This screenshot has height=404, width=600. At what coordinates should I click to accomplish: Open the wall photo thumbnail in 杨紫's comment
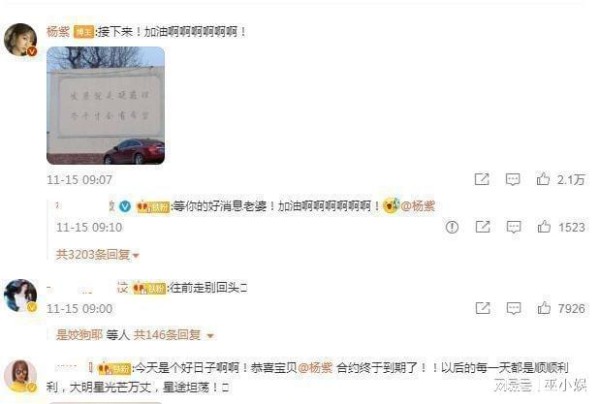[106, 106]
